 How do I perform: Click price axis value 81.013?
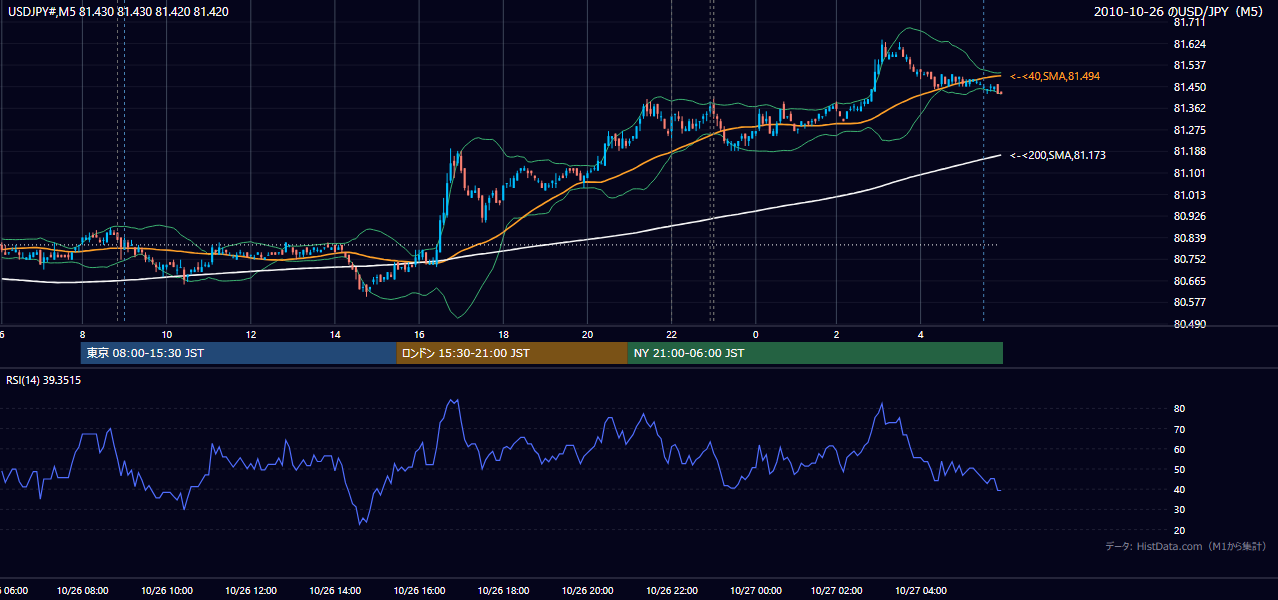pos(1189,195)
